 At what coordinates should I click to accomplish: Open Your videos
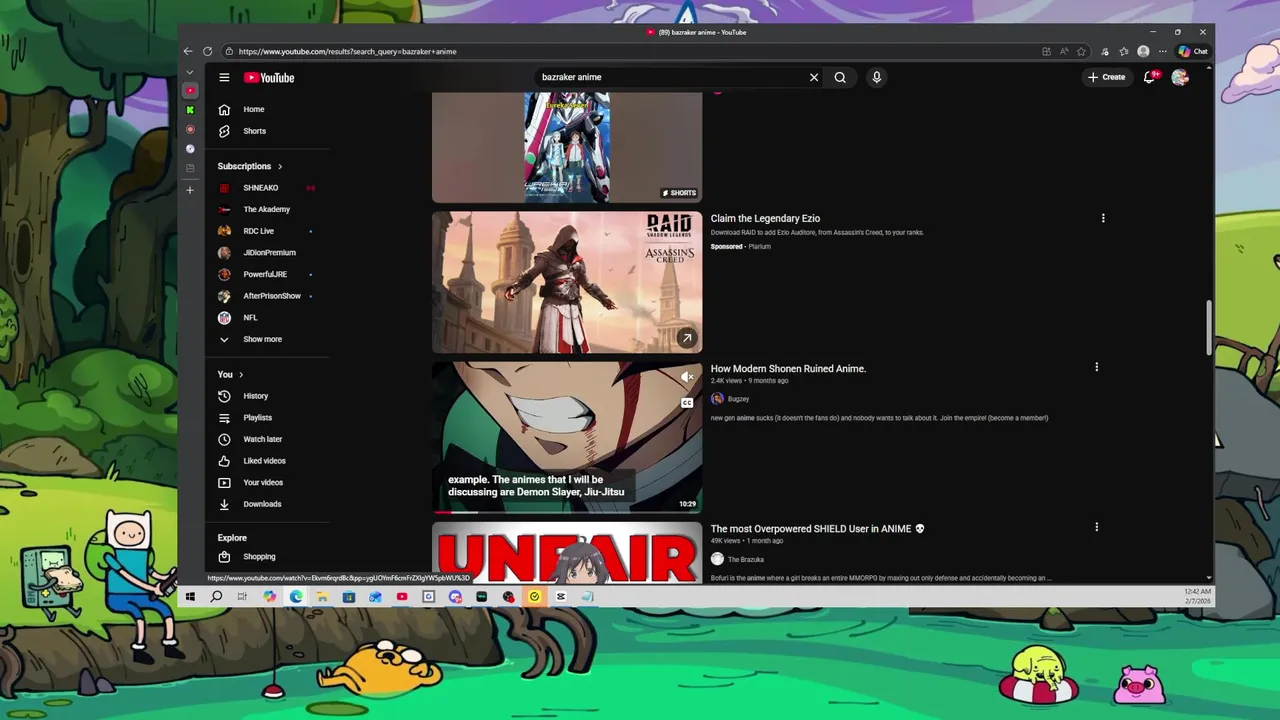coord(268,482)
